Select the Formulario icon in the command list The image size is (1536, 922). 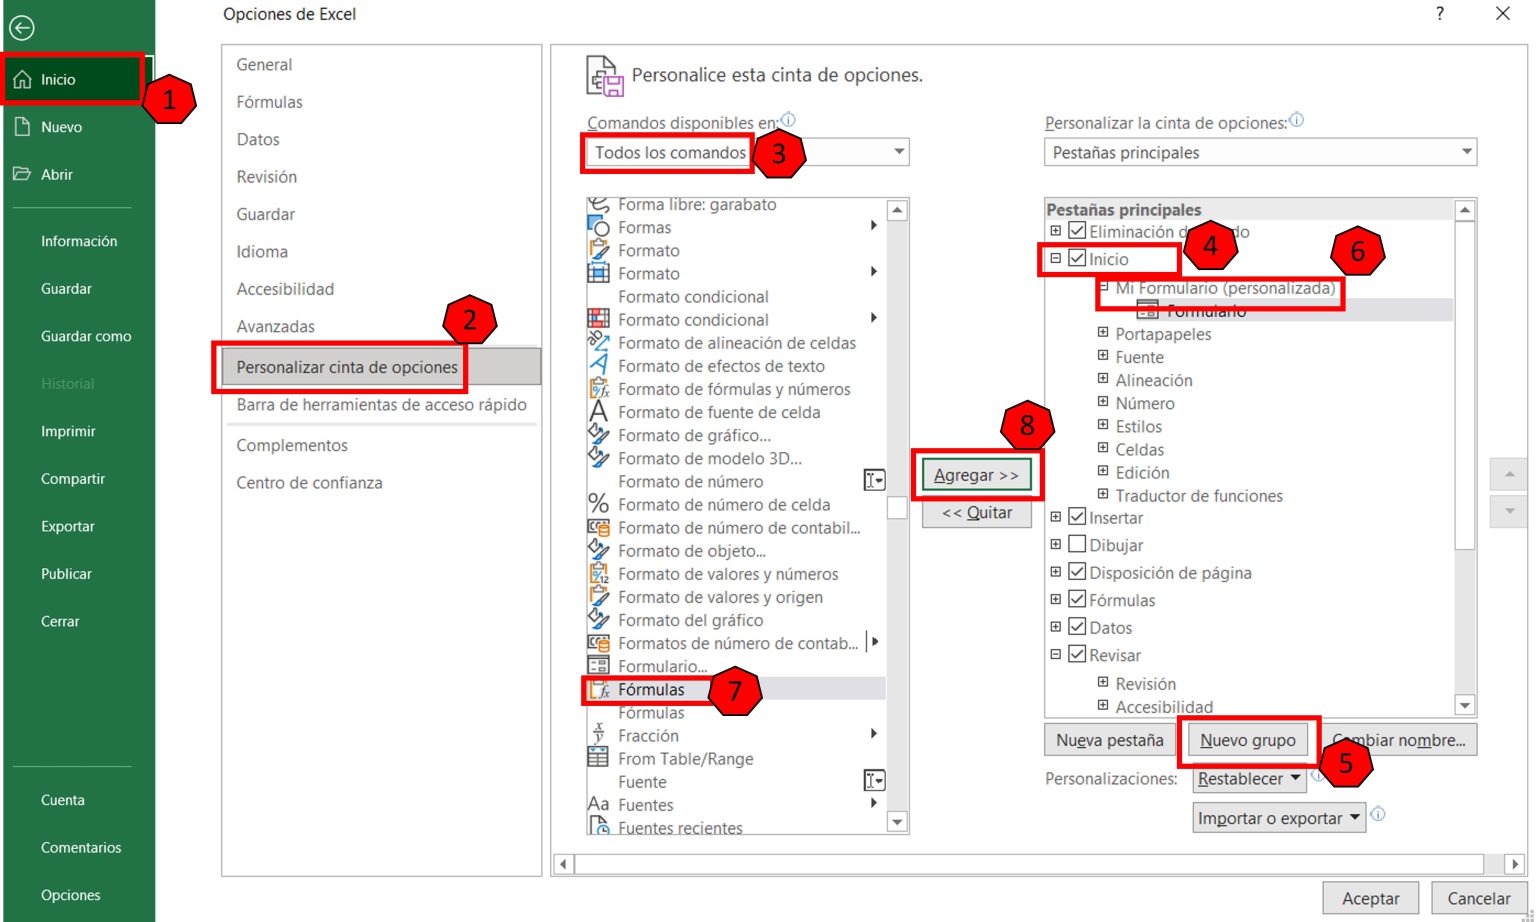tap(599, 665)
